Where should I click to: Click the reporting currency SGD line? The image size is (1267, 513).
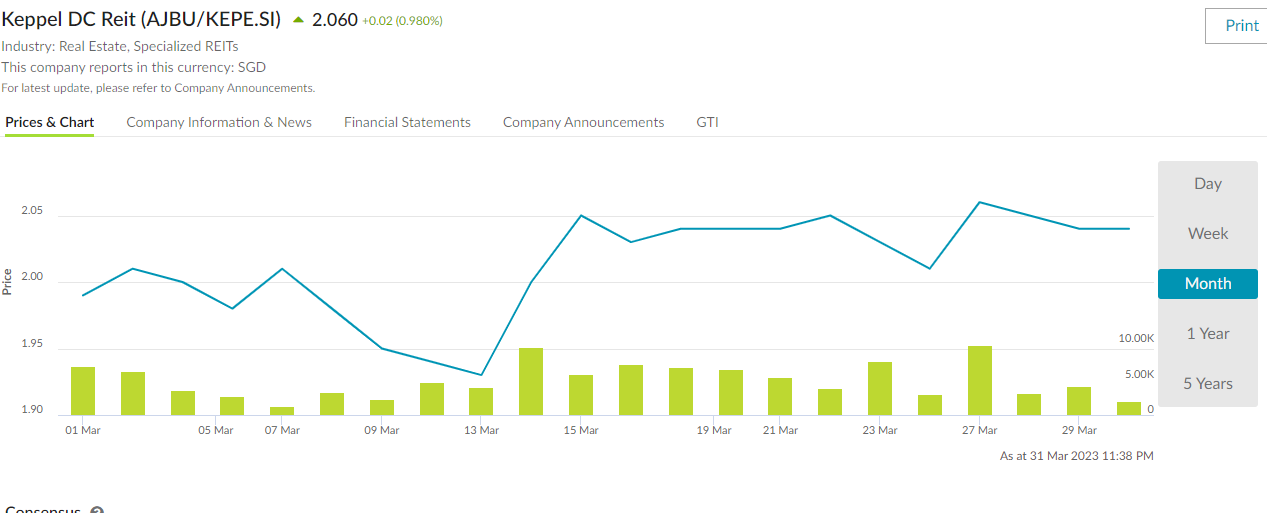[x=134, y=68]
